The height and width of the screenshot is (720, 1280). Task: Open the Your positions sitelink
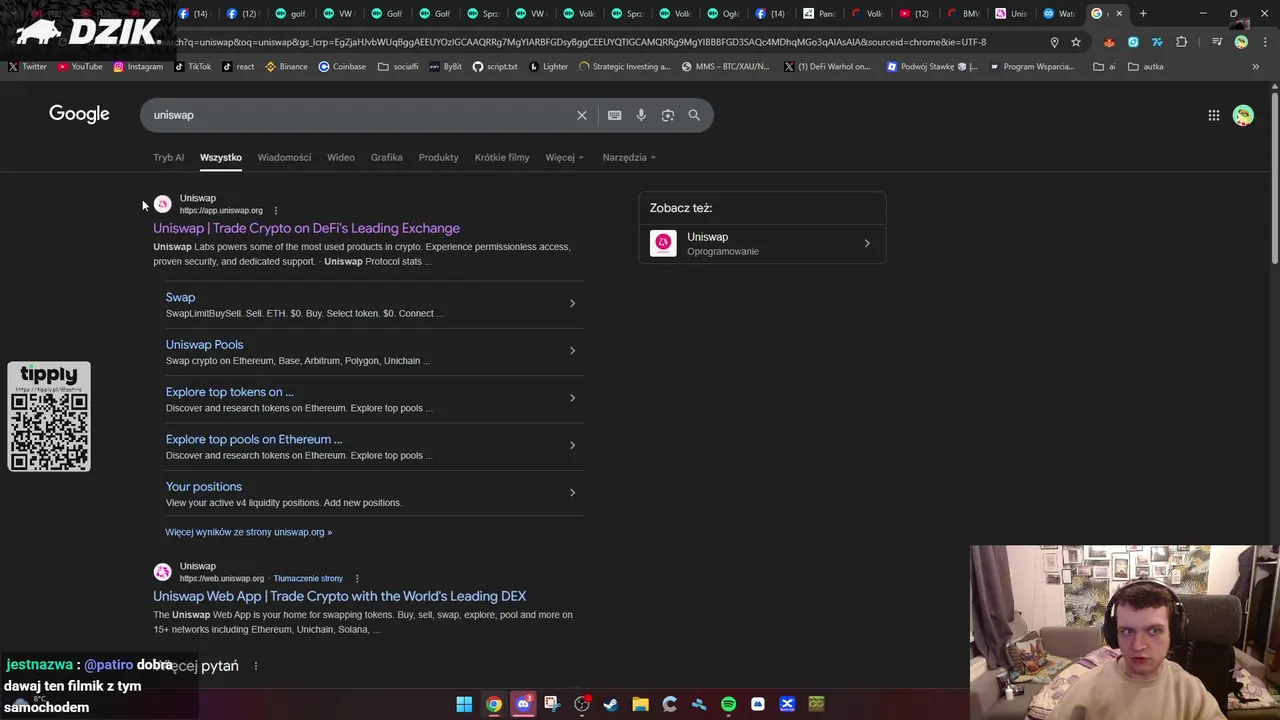click(x=204, y=487)
